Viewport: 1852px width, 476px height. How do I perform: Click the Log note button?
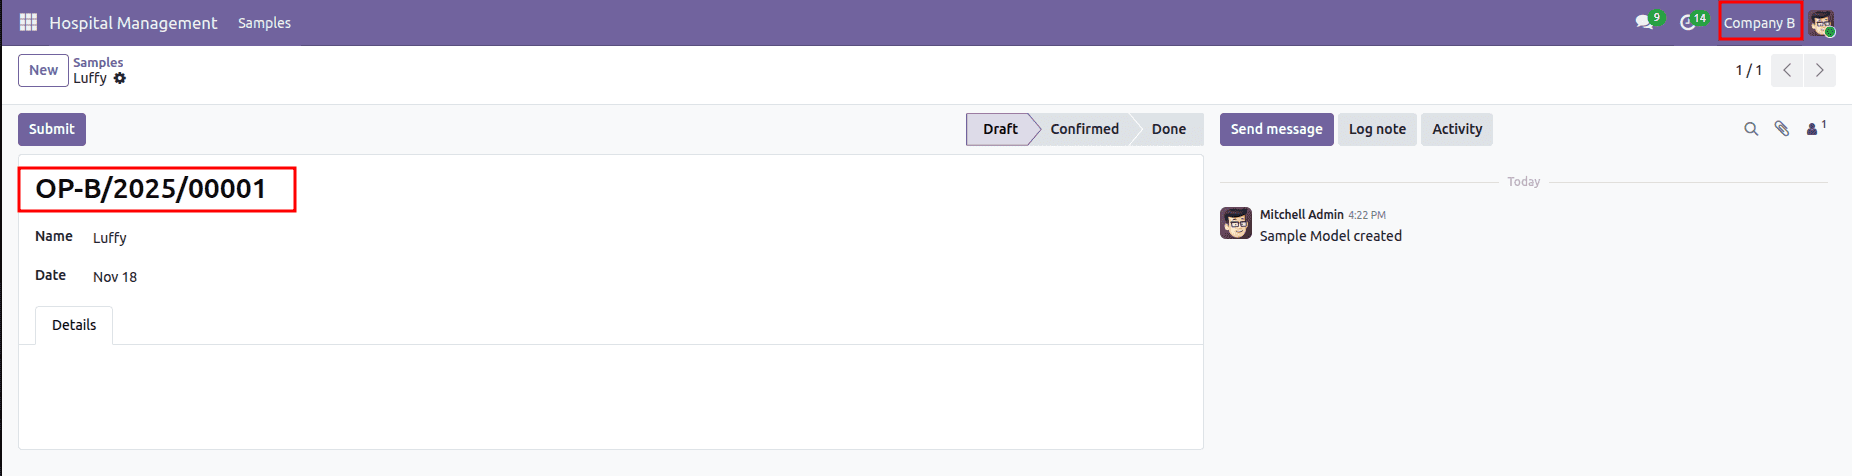[1377, 129]
